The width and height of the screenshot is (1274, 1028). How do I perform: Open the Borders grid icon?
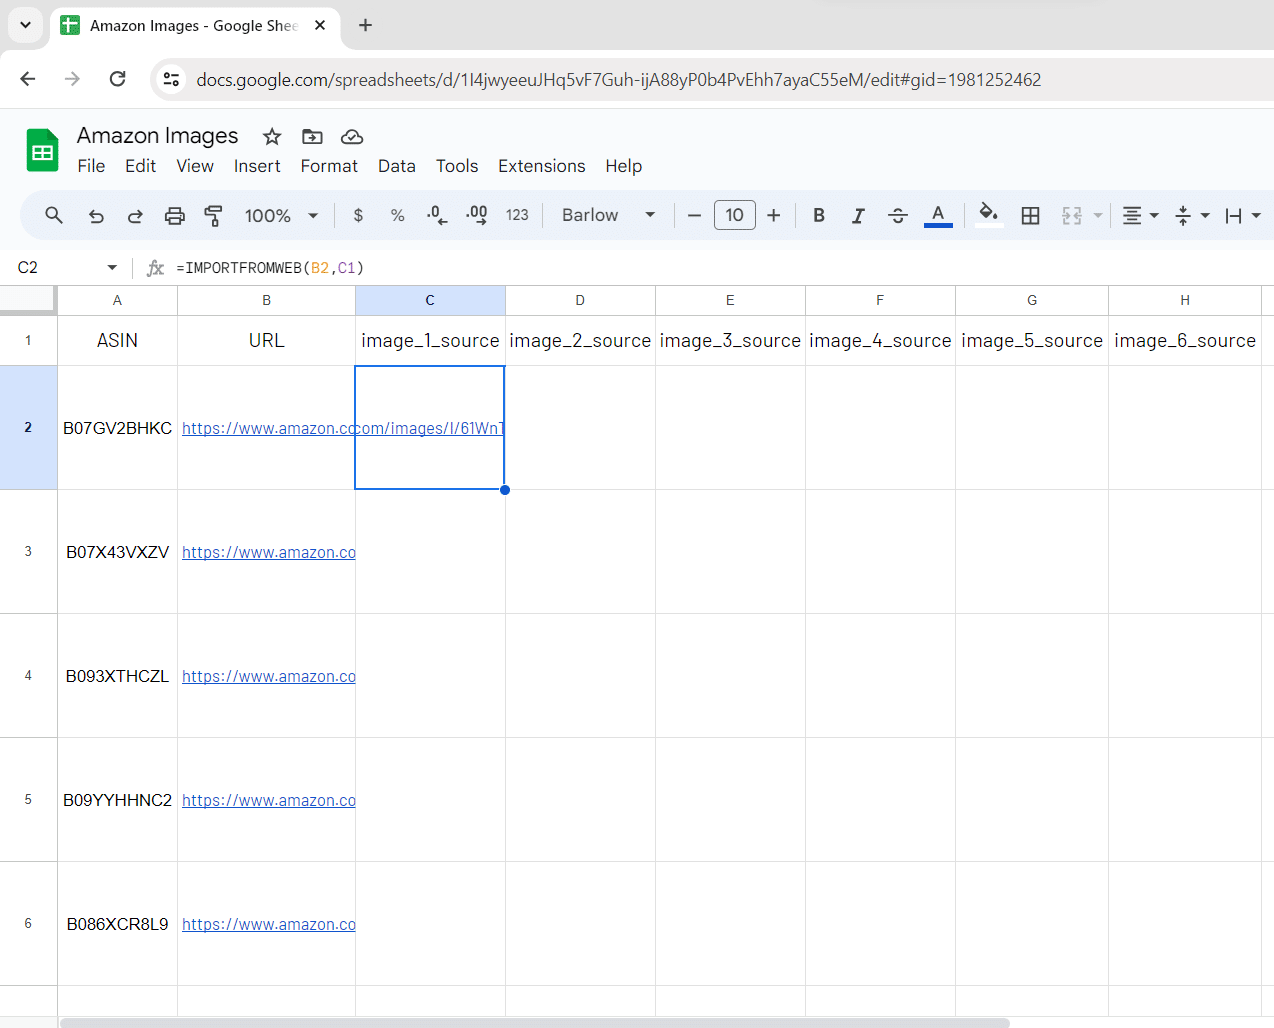click(x=1030, y=215)
